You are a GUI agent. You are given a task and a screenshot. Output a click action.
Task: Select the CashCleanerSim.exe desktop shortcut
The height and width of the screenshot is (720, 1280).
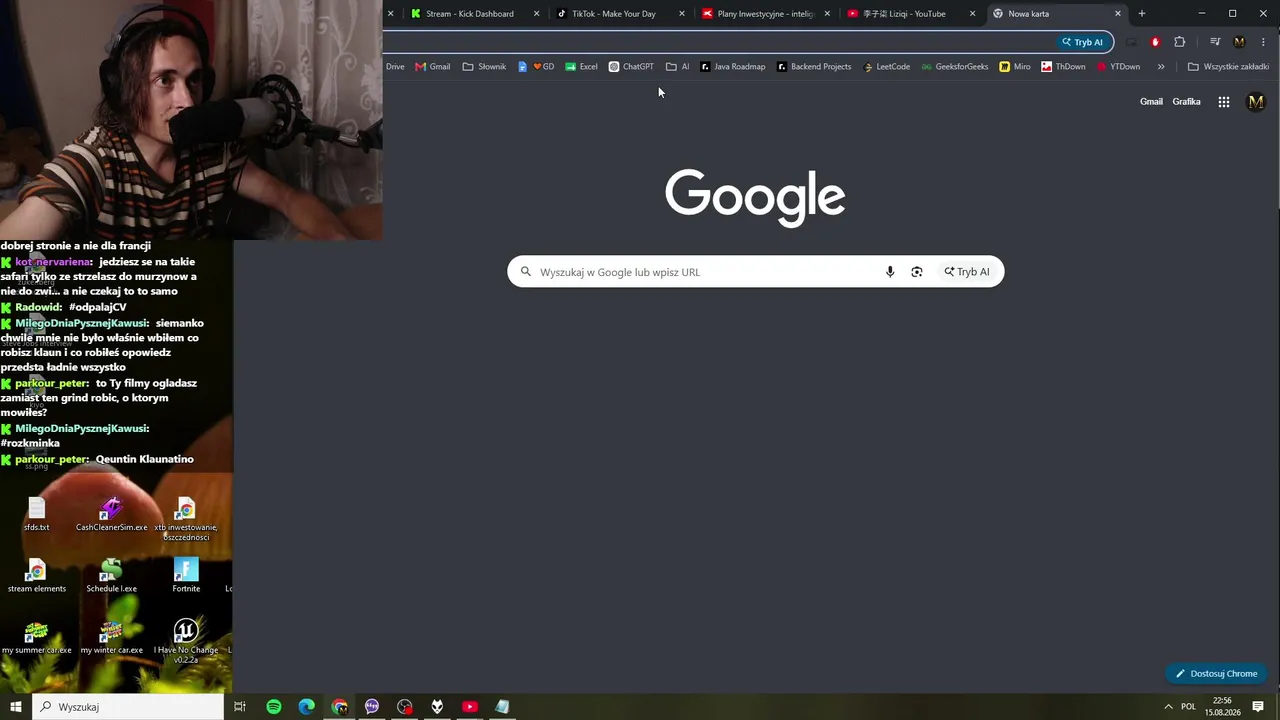[x=111, y=514]
